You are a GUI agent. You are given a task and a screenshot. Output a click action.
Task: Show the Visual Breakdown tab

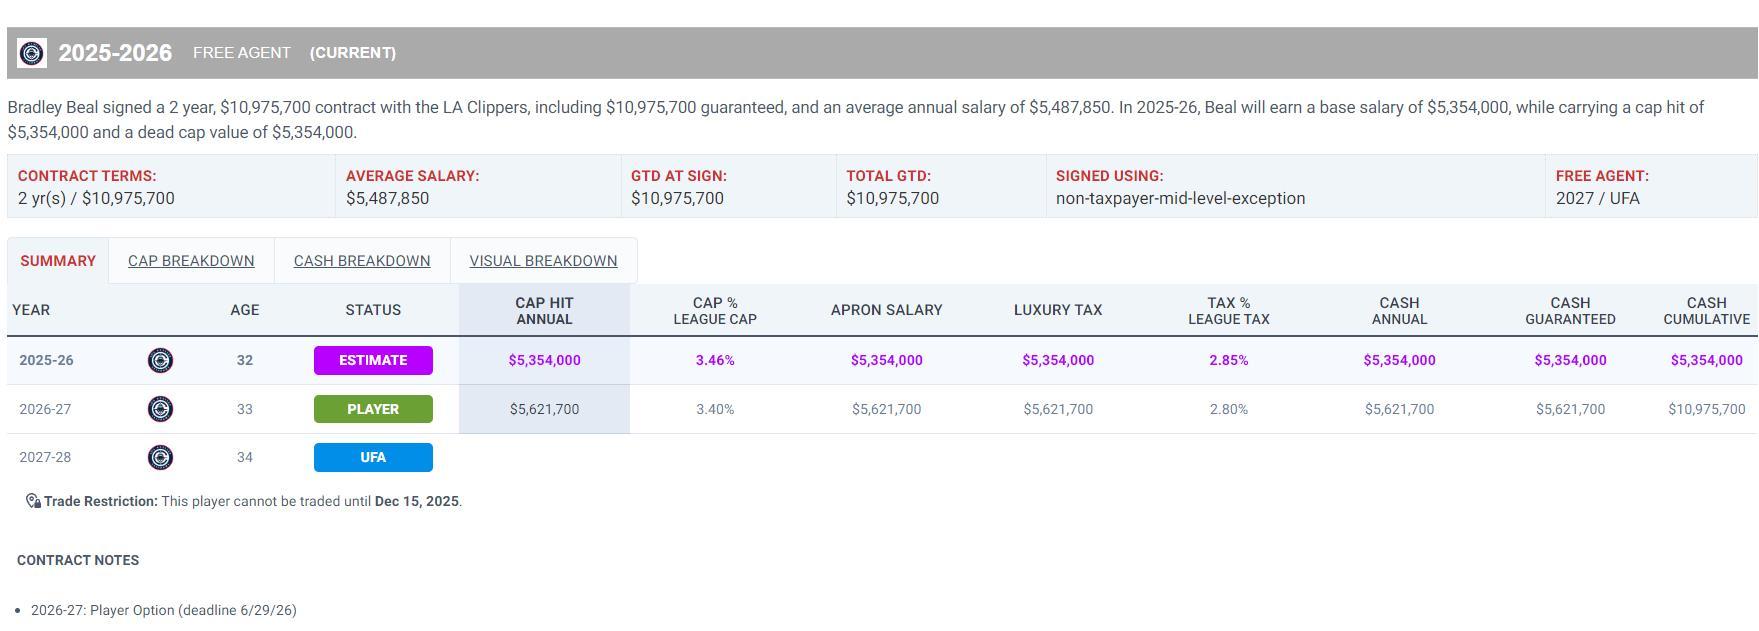tap(543, 261)
